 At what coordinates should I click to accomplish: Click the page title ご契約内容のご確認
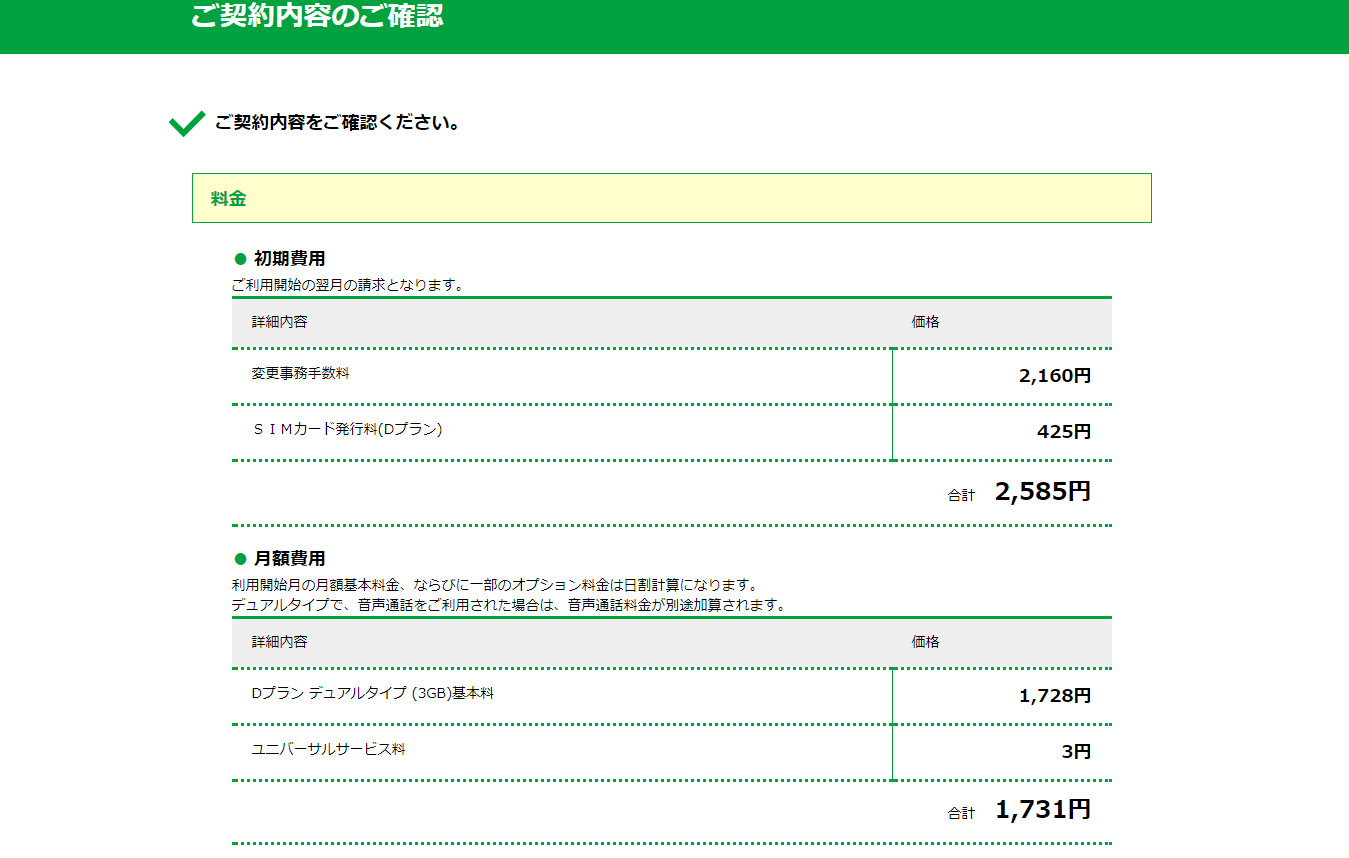click(317, 16)
